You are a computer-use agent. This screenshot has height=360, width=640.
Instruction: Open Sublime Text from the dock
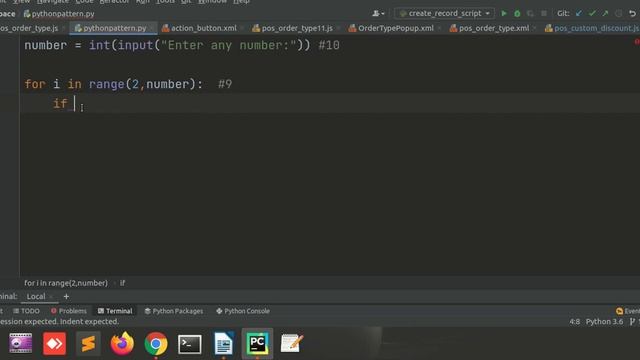coord(88,343)
